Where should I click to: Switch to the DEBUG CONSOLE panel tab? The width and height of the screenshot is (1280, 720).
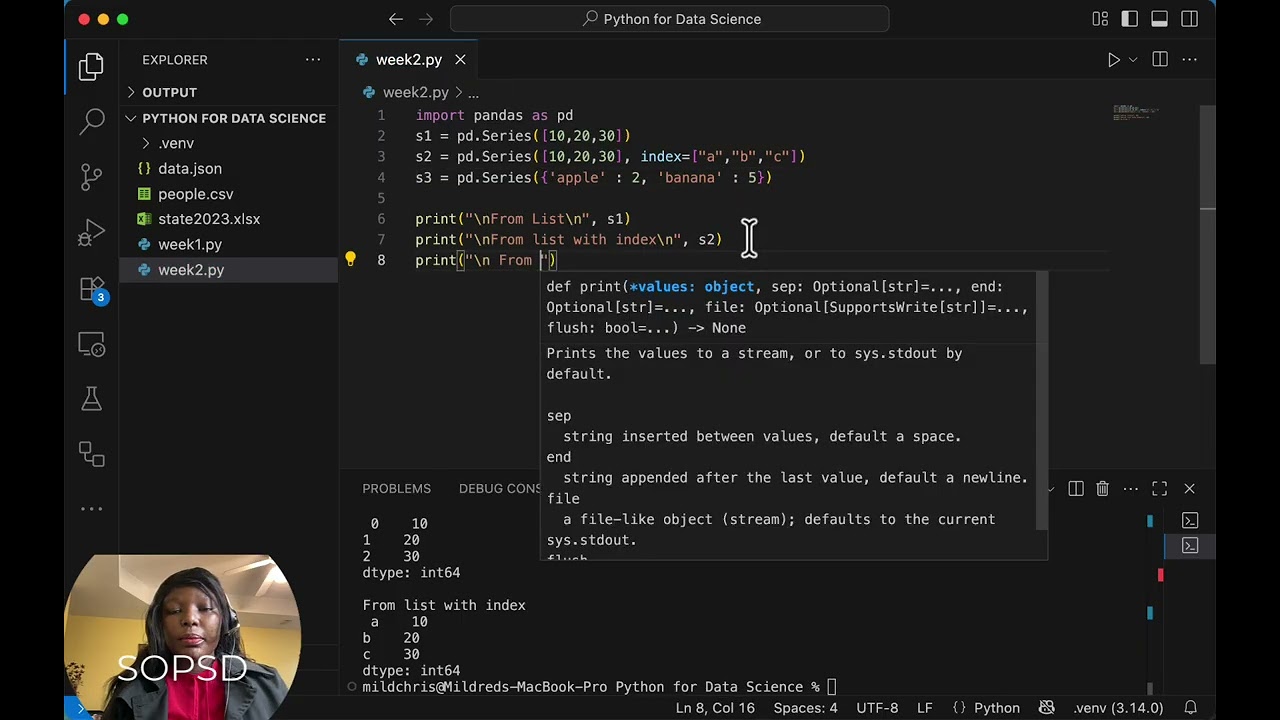tap(499, 488)
